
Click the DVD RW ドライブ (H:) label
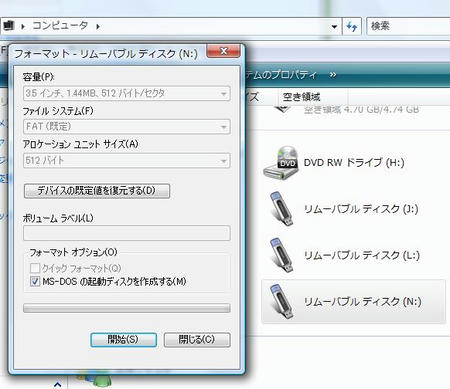click(354, 163)
